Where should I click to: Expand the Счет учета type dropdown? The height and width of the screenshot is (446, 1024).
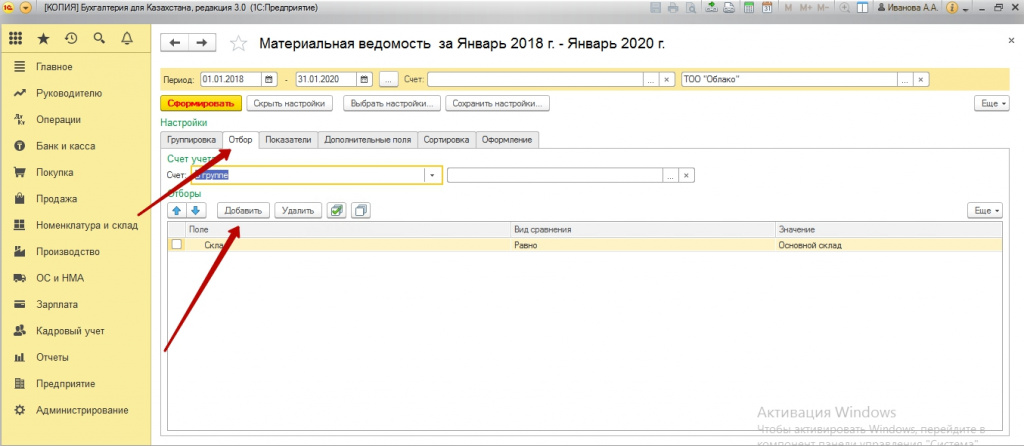pyautogui.click(x=432, y=175)
